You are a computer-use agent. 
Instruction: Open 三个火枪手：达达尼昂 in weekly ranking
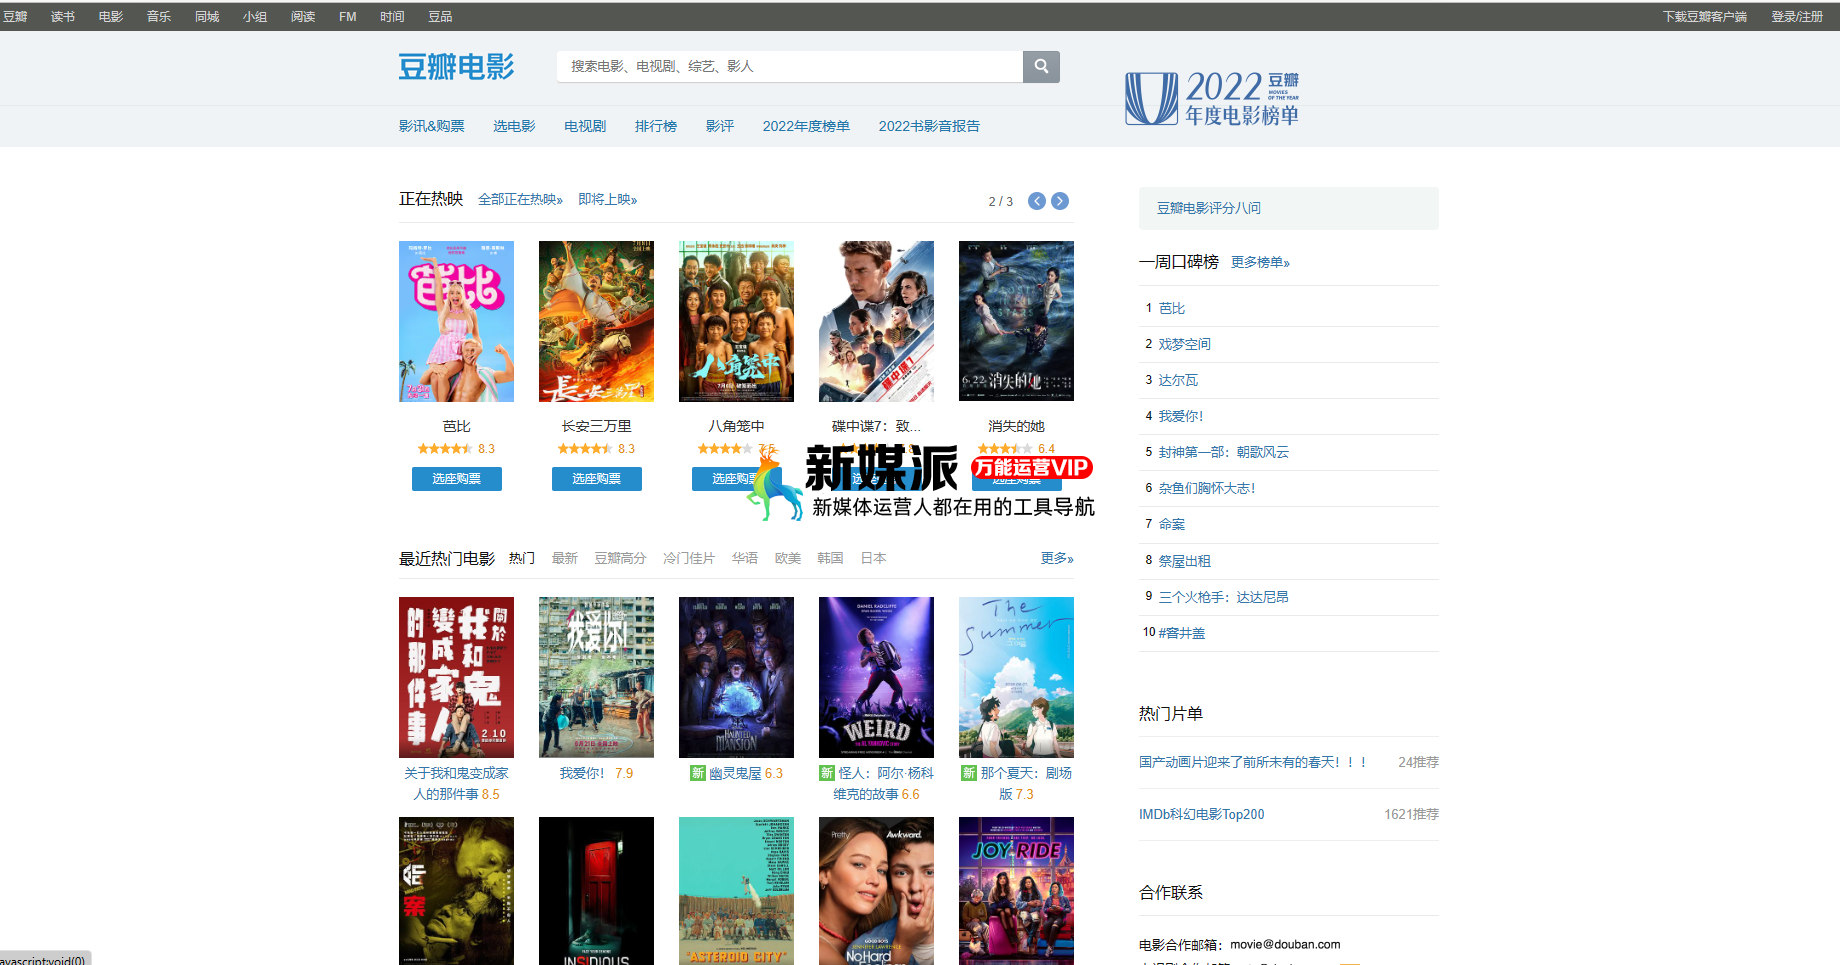1224,597
